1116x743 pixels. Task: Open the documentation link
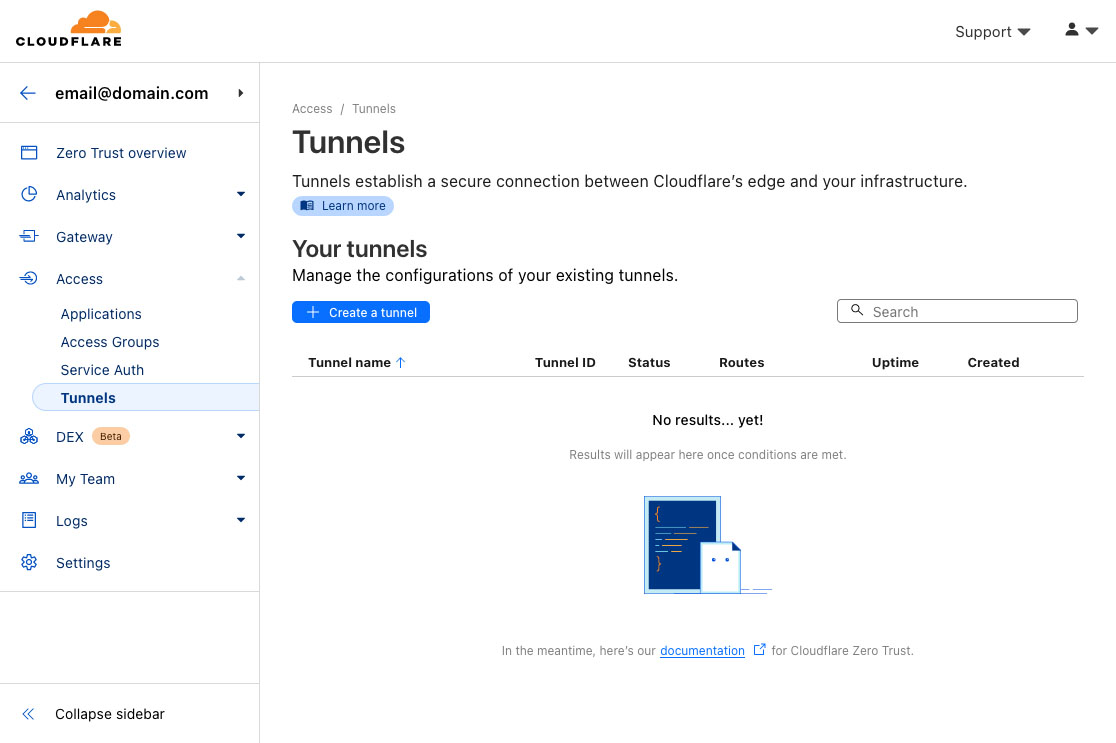pyautogui.click(x=702, y=651)
